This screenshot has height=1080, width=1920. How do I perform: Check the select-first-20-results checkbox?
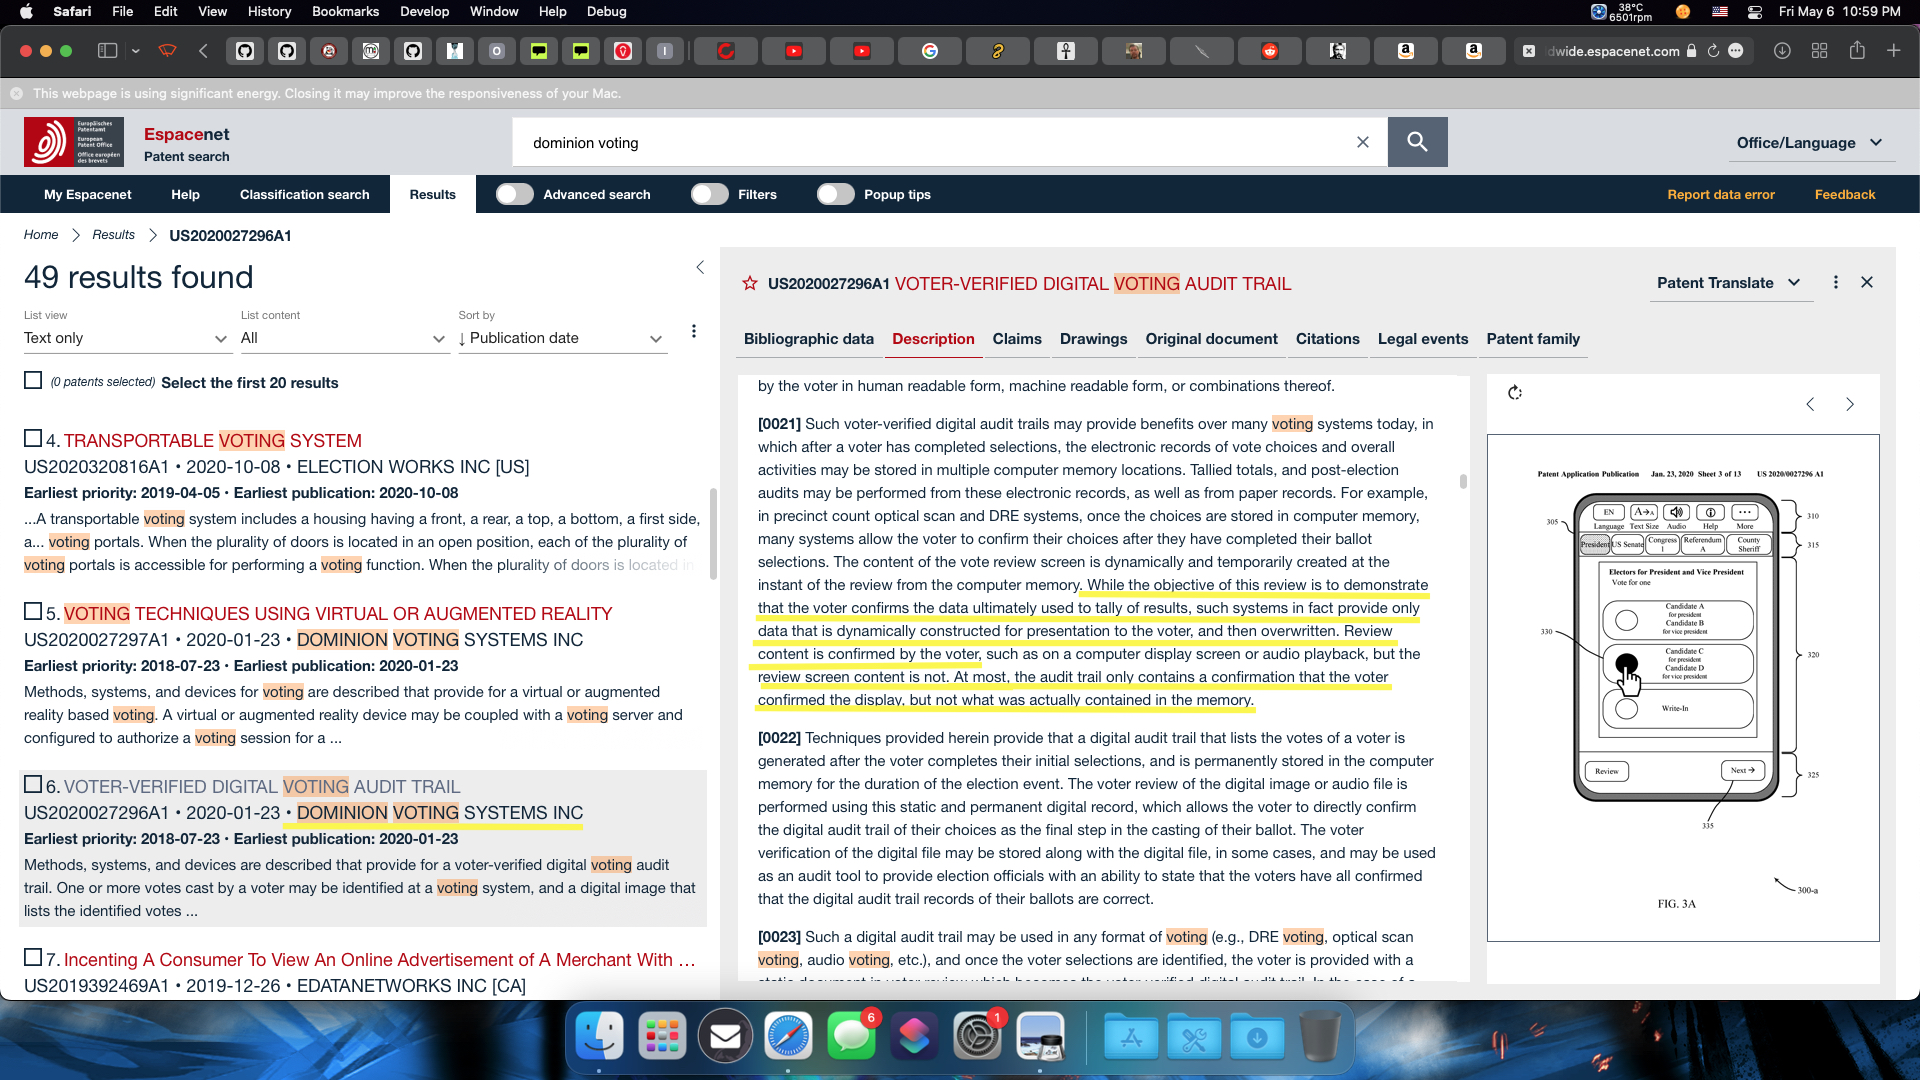coord(33,381)
